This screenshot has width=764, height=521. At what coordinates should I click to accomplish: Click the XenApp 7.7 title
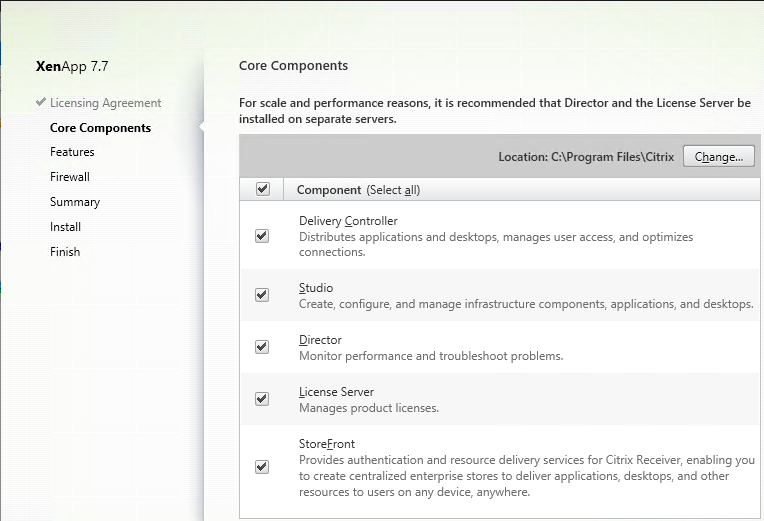[72, 66]
